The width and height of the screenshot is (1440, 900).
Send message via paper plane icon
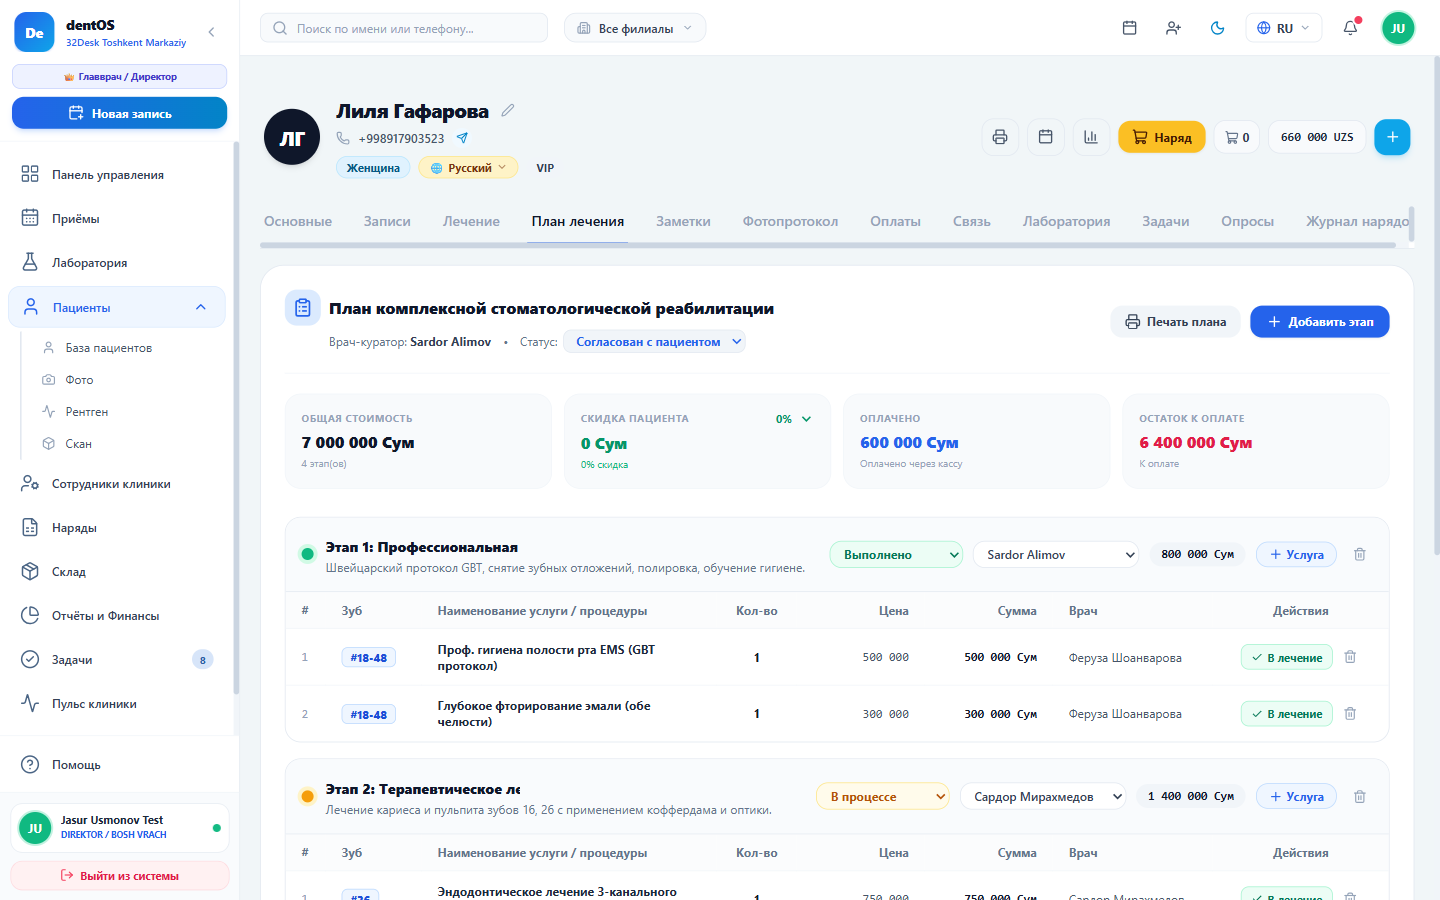tap(462, 138)
